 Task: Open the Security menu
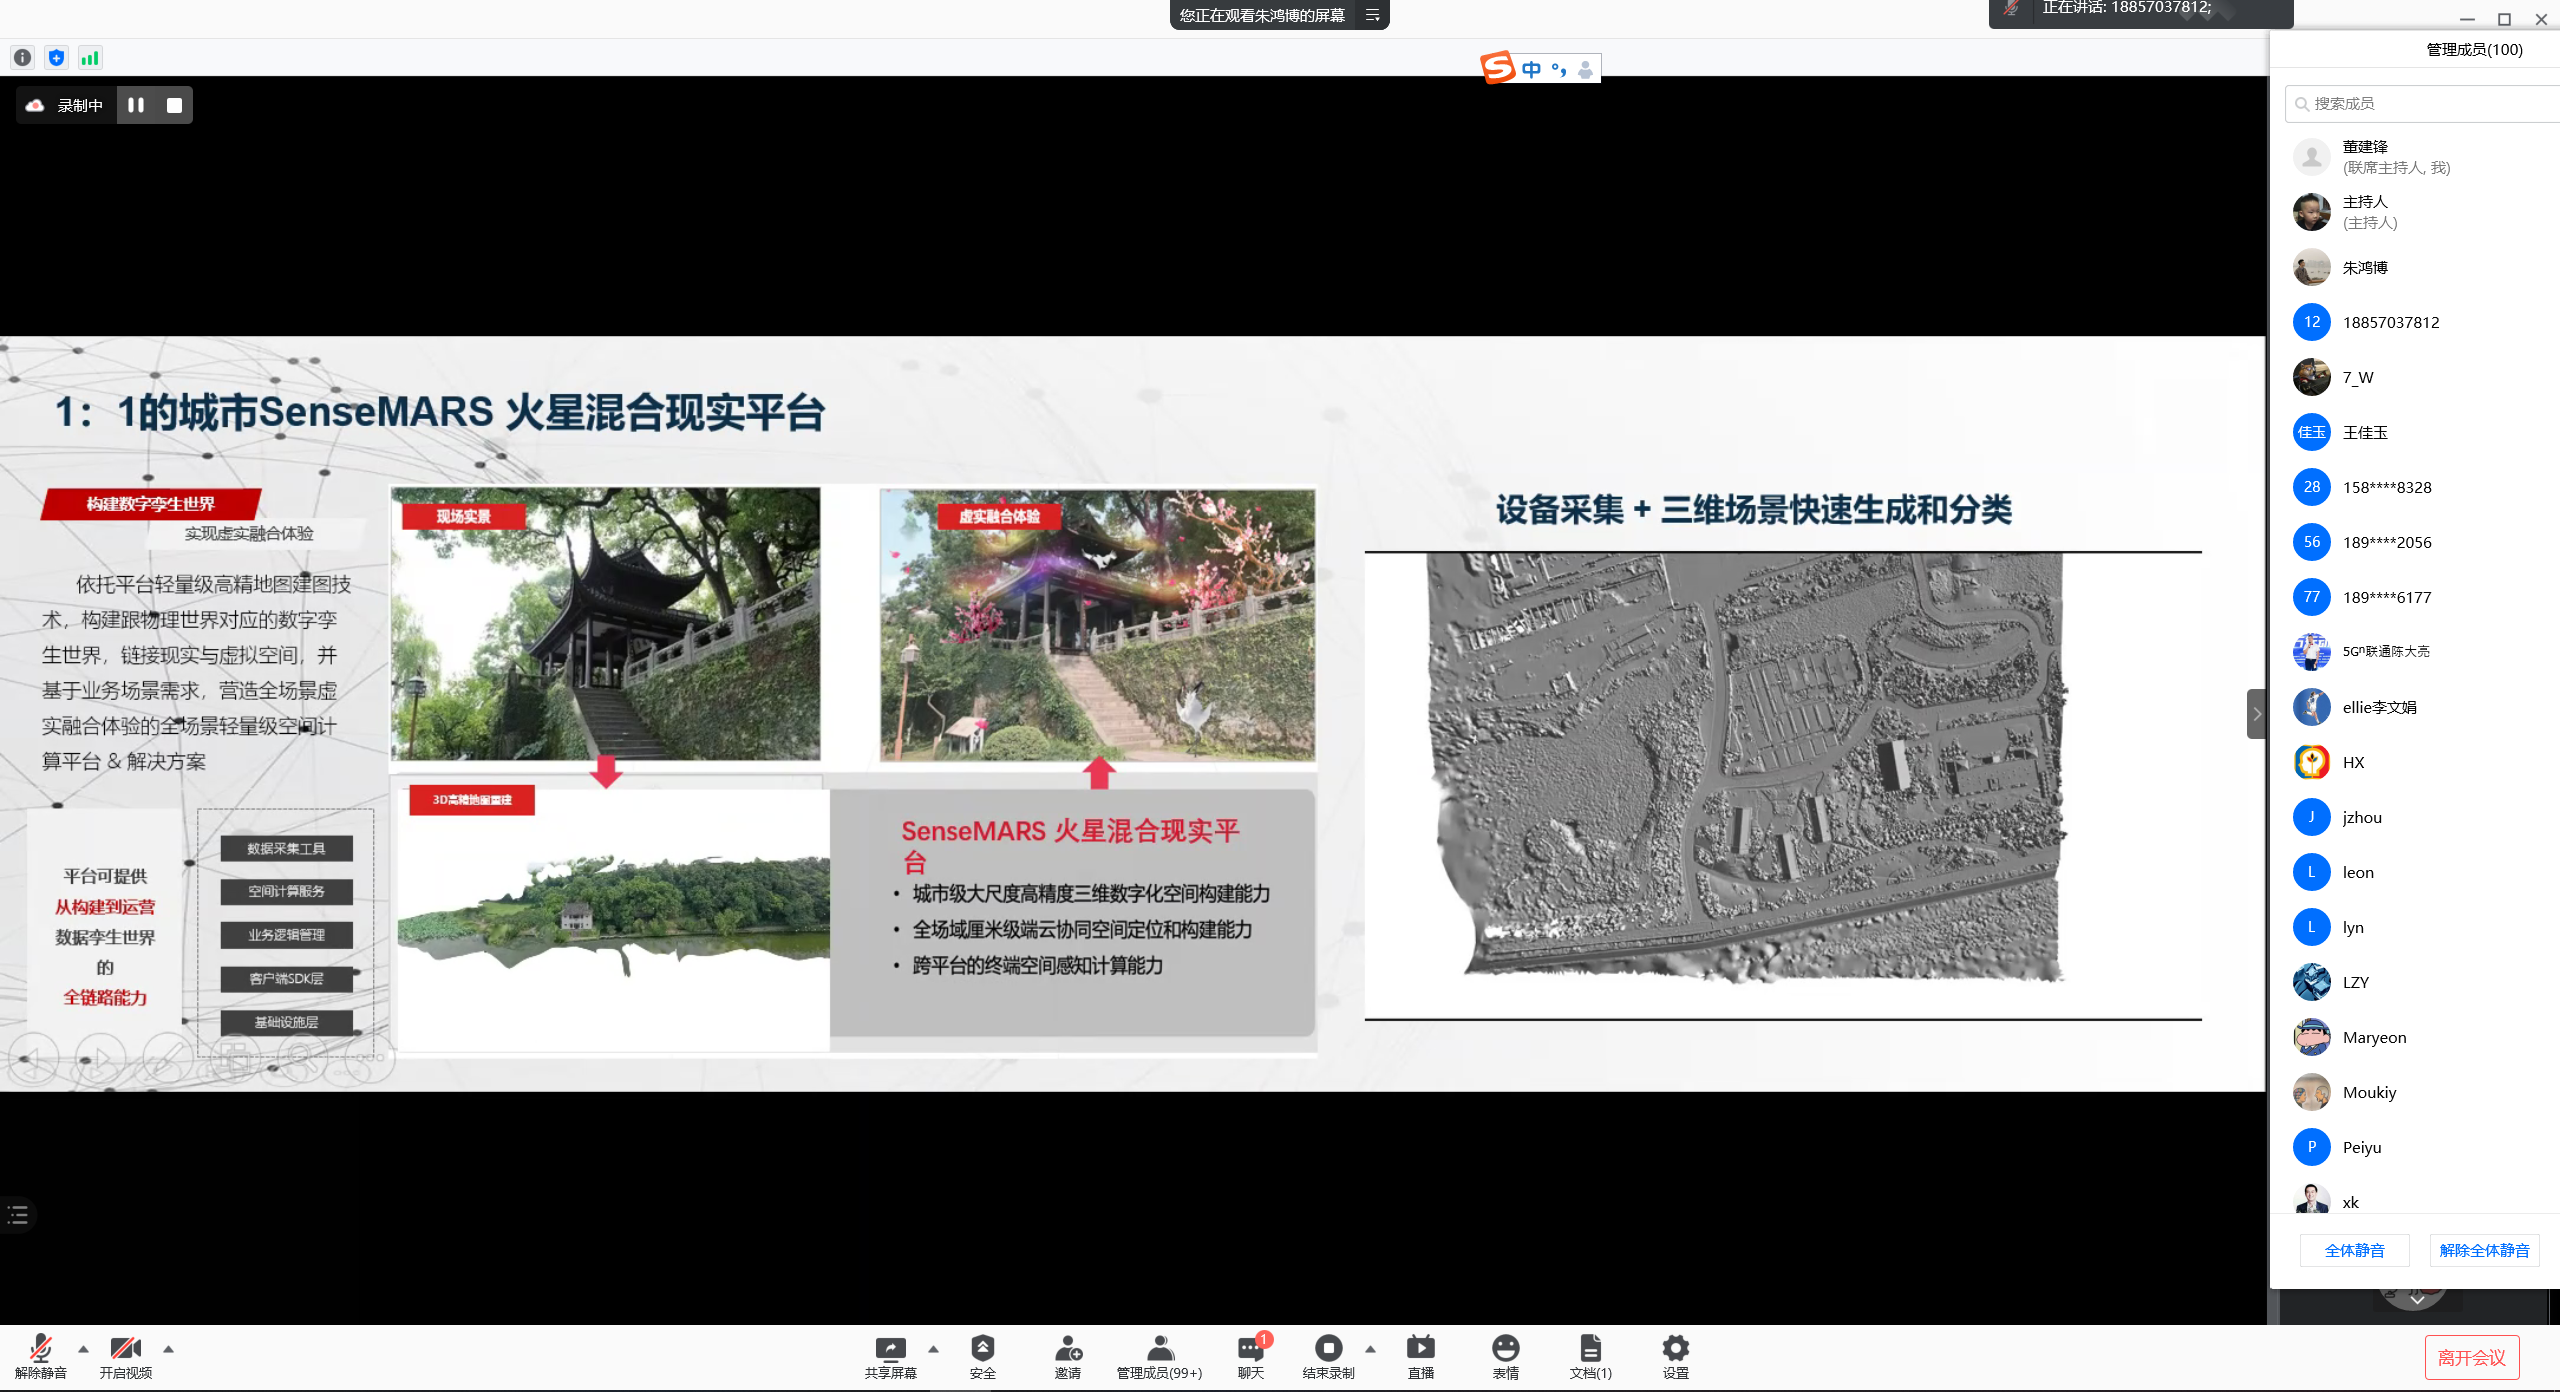coord(982,1356)
